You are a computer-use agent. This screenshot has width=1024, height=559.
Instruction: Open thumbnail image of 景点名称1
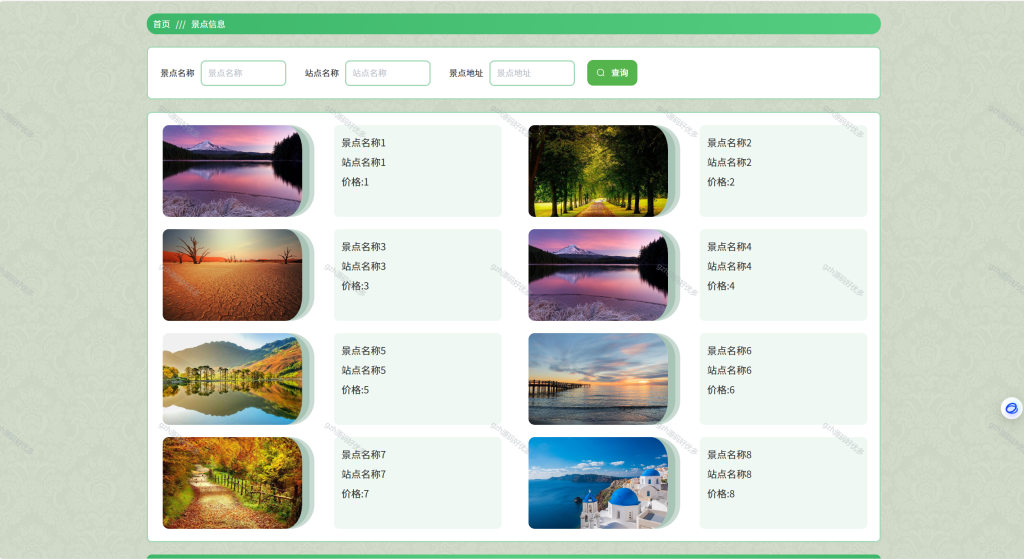(x=232, y=171)
